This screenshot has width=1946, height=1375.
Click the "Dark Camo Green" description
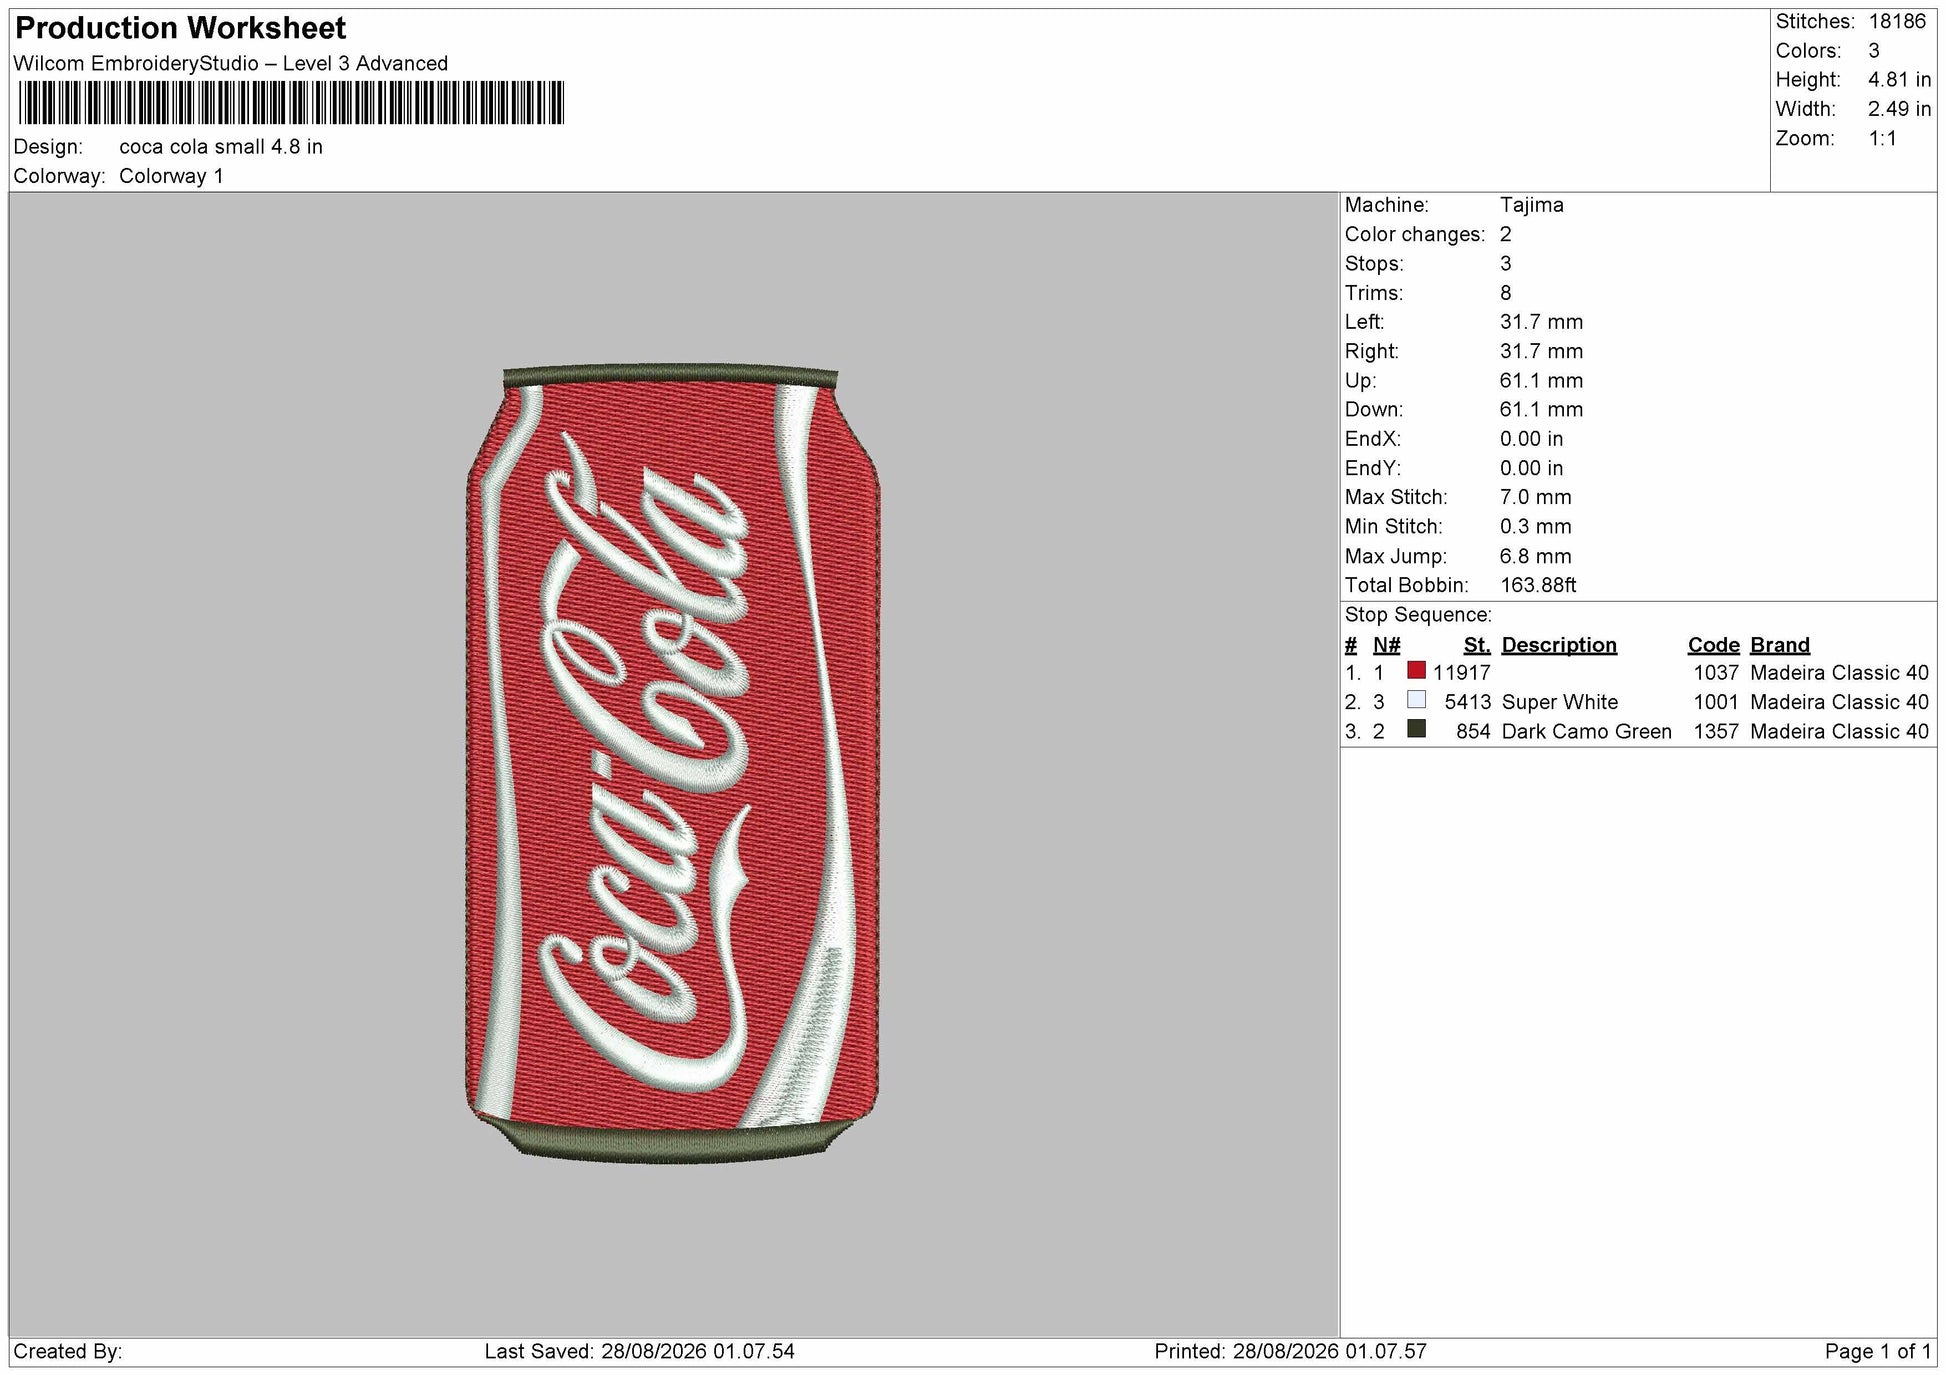[1586, 732]
